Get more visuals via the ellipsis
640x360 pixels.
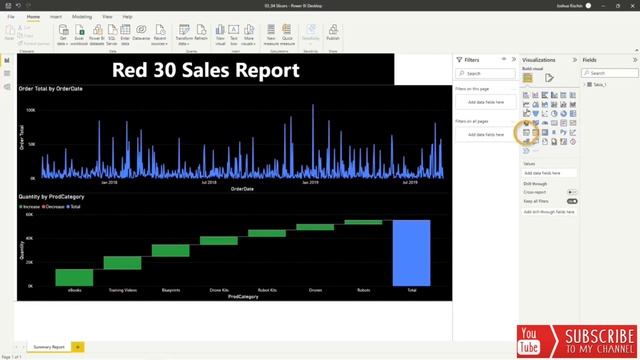[536, 151]
